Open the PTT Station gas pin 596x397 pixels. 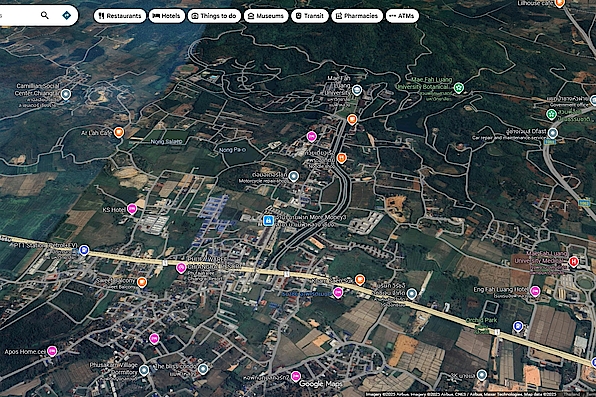84,250
